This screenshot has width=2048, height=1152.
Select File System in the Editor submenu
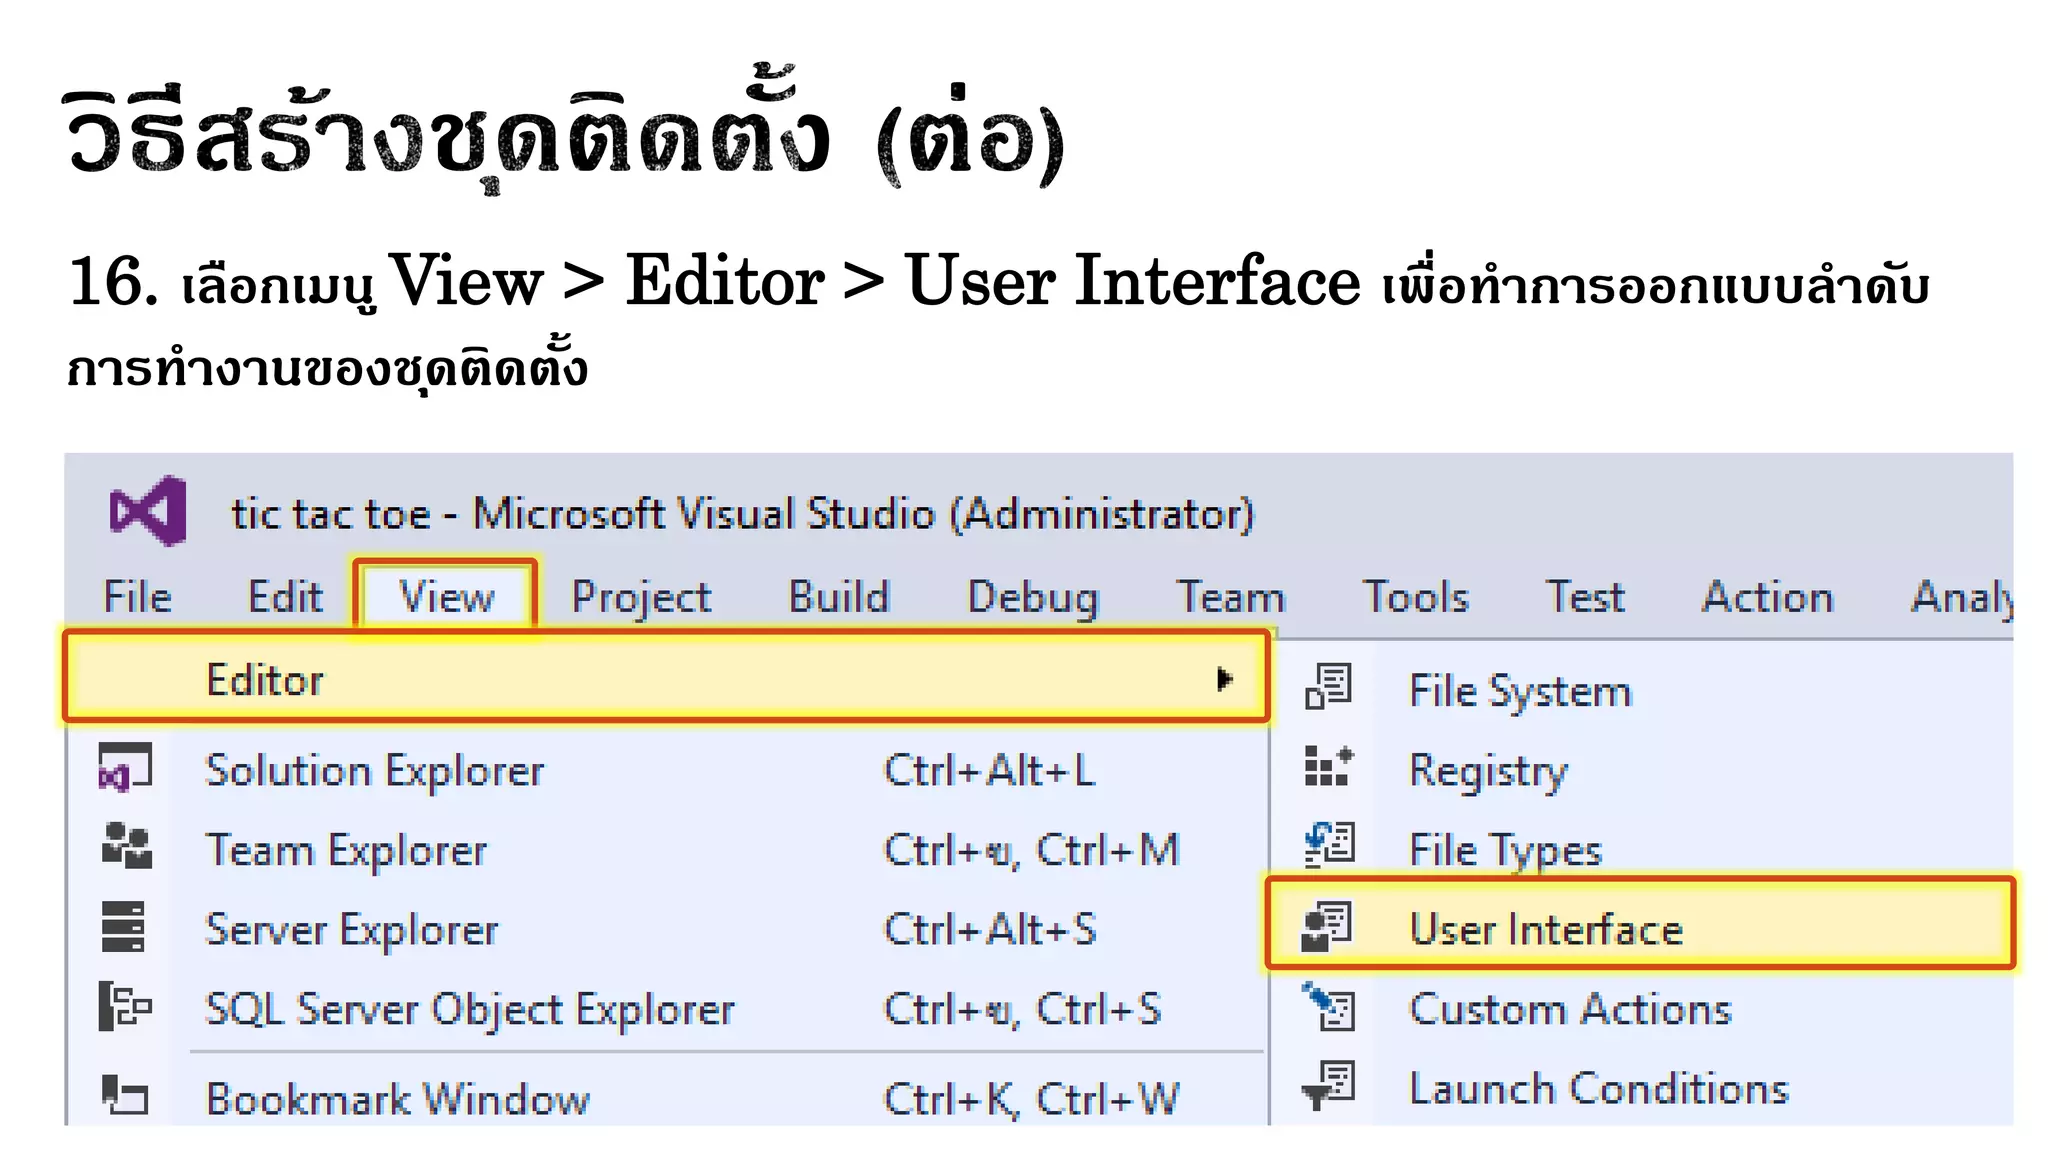pyautogui.click(x=1641, y=690)
